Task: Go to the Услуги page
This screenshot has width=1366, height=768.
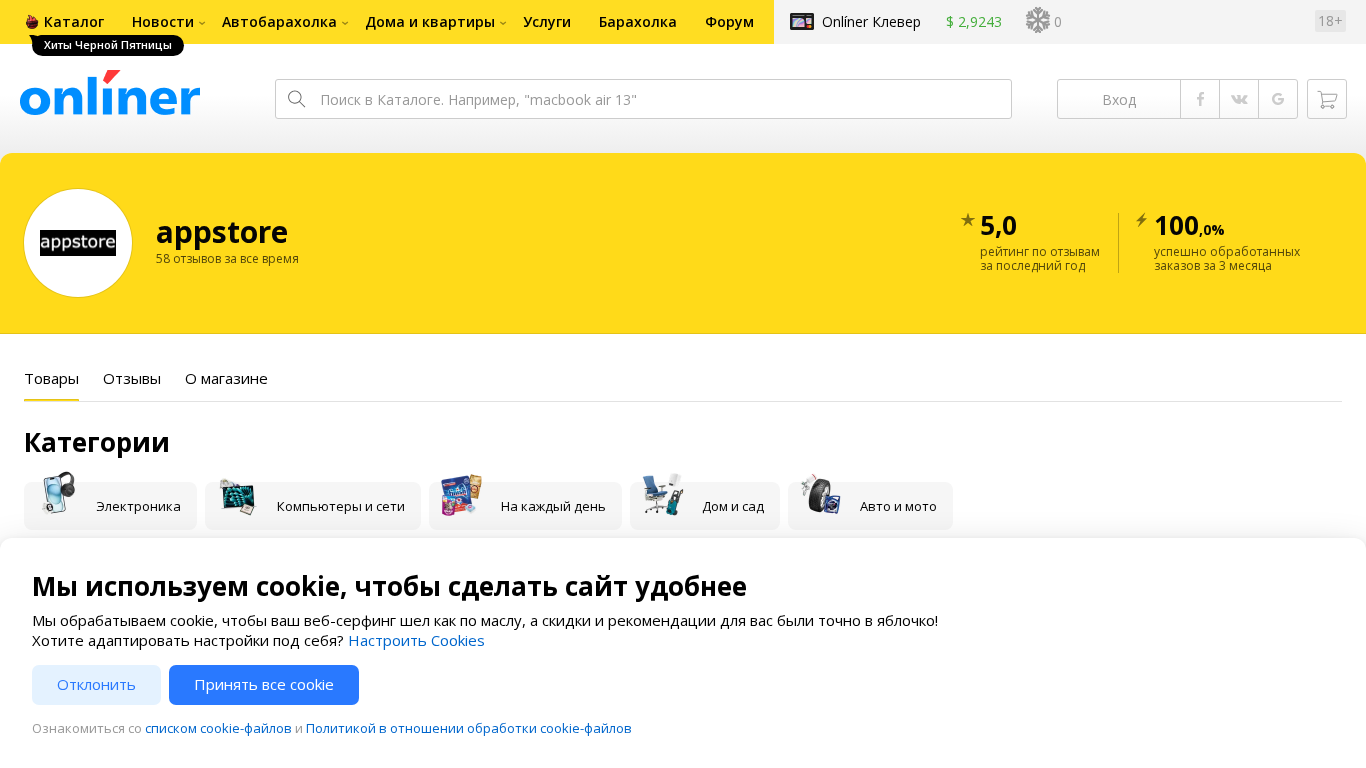Action: pyautogui.click(x=547, y=22)
